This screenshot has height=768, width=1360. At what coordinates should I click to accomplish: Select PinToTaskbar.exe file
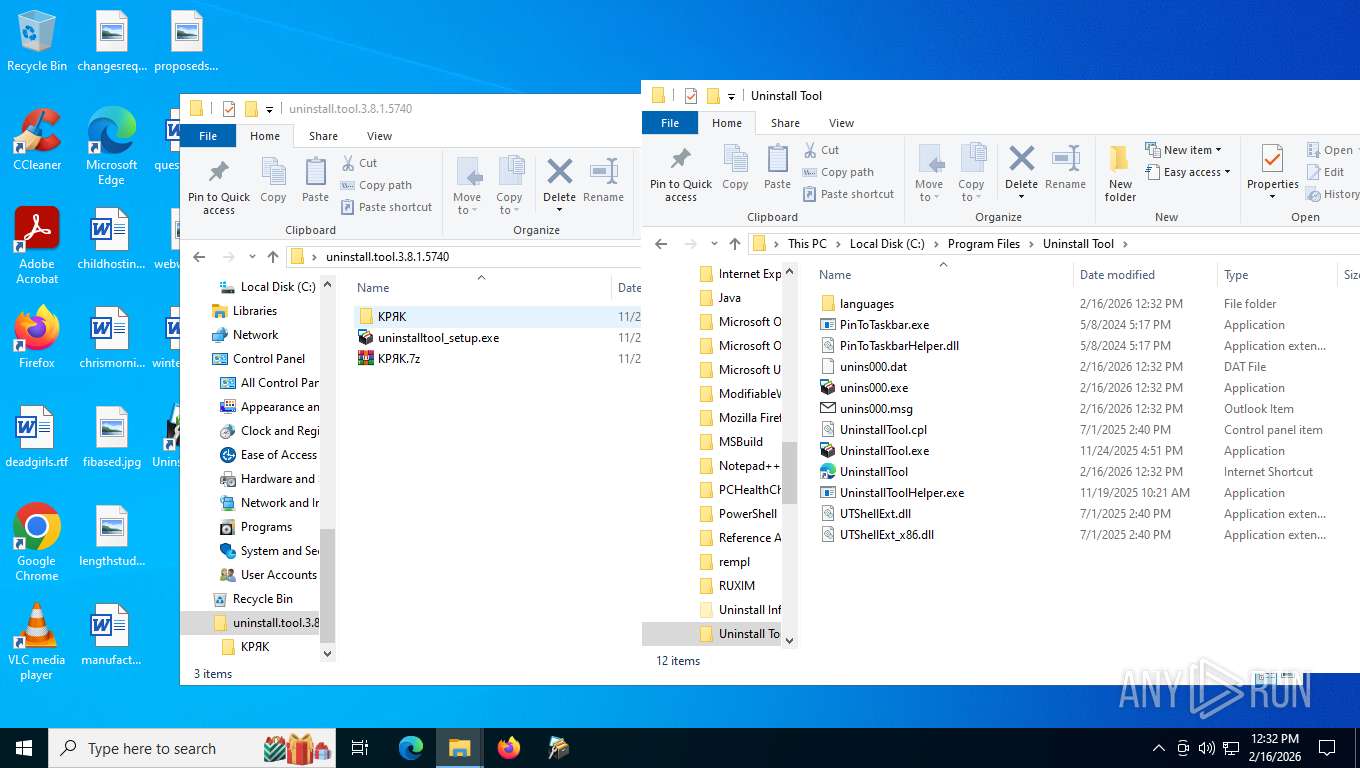pos(874,325)
